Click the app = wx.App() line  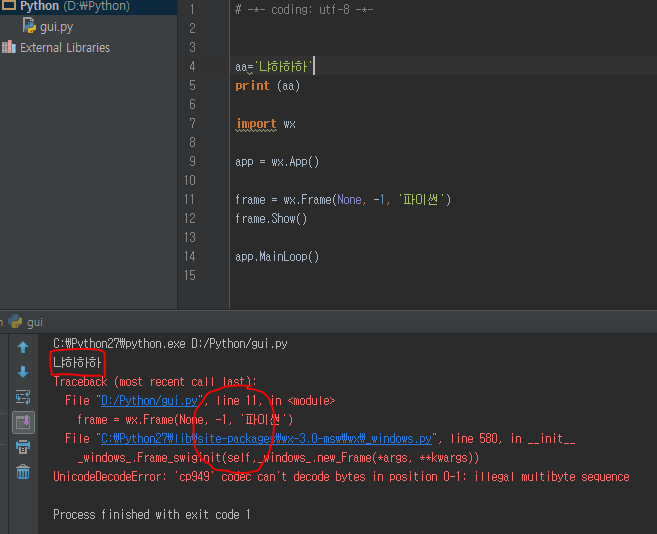pos(277,161)
